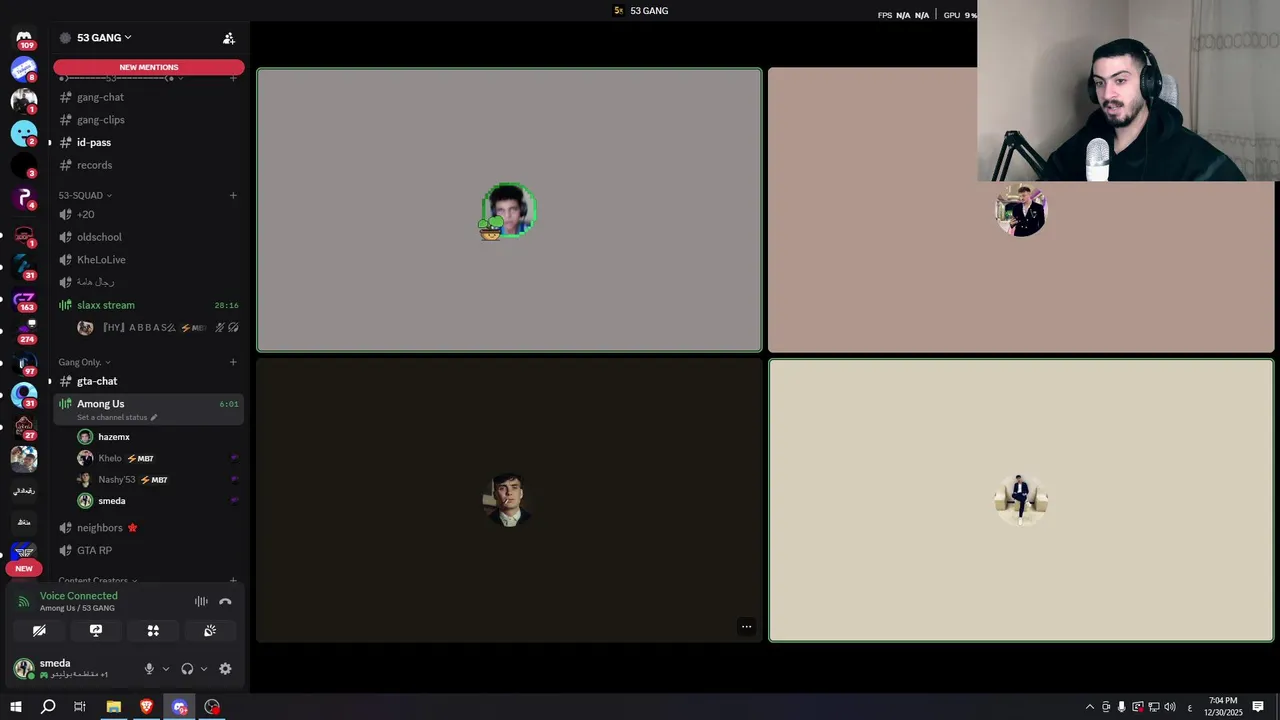Screen dimensions: 1280x720
Task: Set a channel status edit link
Action: point(117,417)
